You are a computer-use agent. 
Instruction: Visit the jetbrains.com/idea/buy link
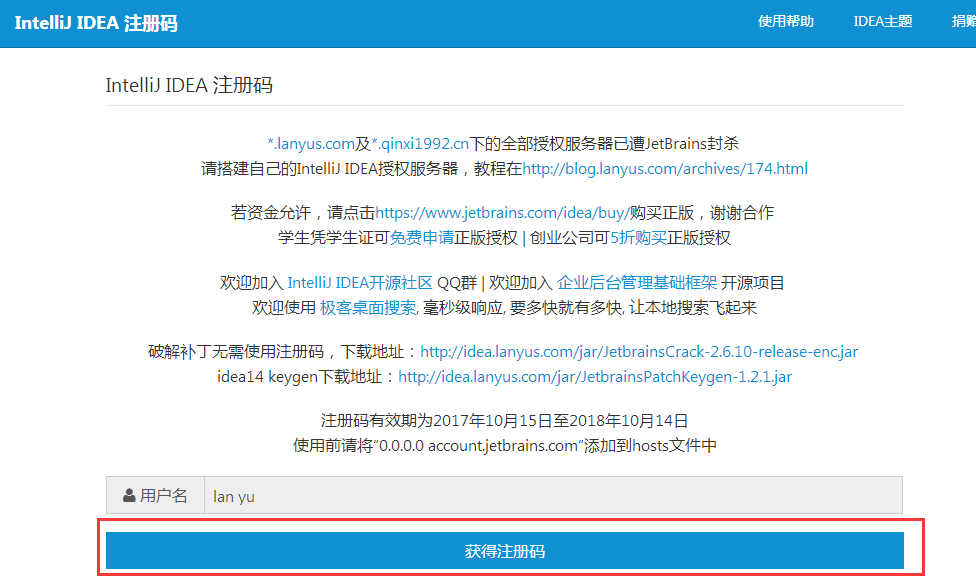click(502, 213)
